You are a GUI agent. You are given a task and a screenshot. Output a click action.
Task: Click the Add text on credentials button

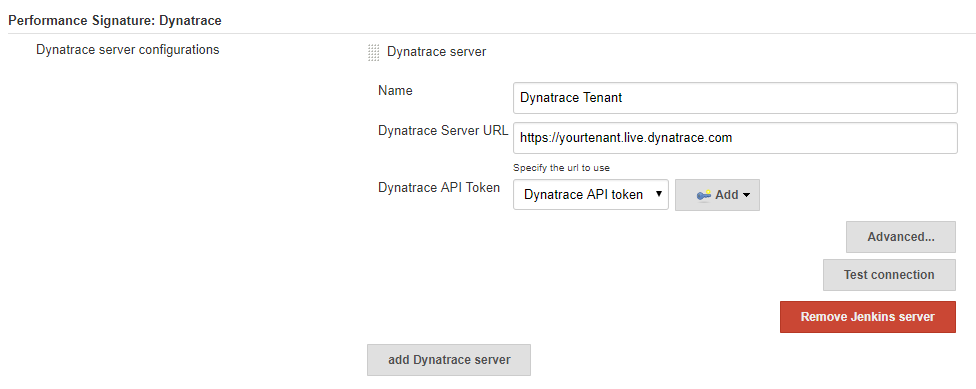click(x=726, y=195)
